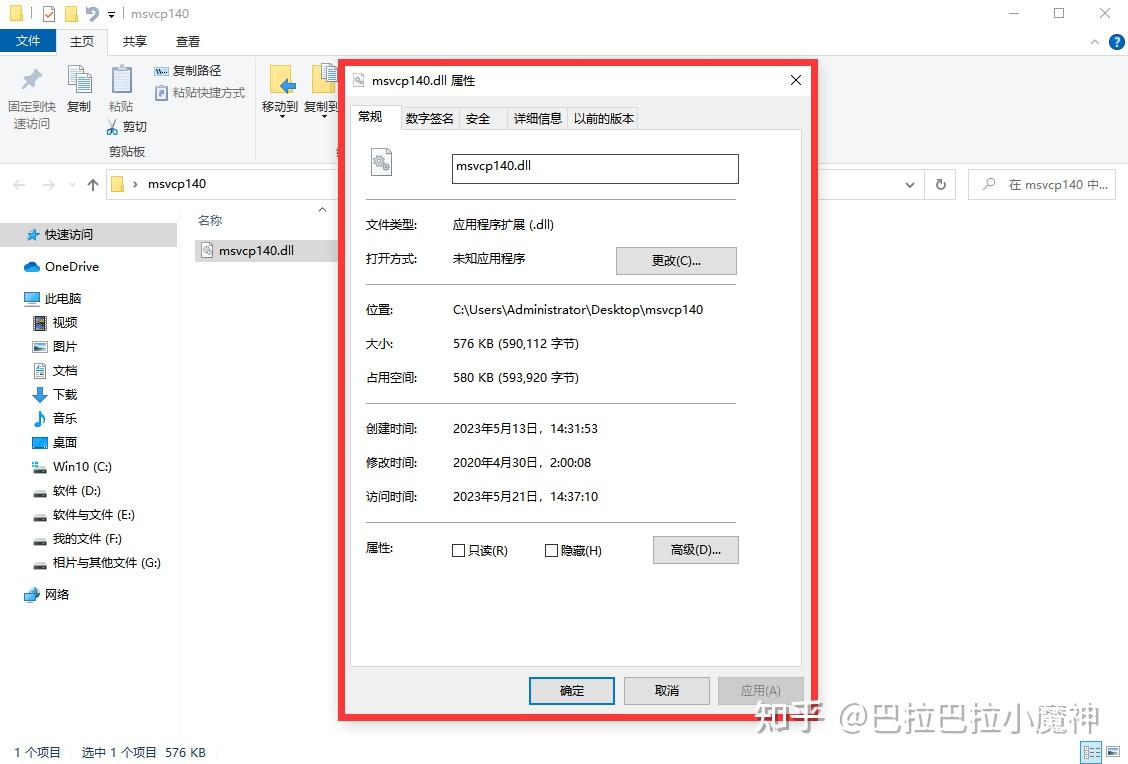The height and width of the screenshot is (764, 1128).
Task: Open the Previous Versions (以前的版本) tab
Action: [604, 119]
